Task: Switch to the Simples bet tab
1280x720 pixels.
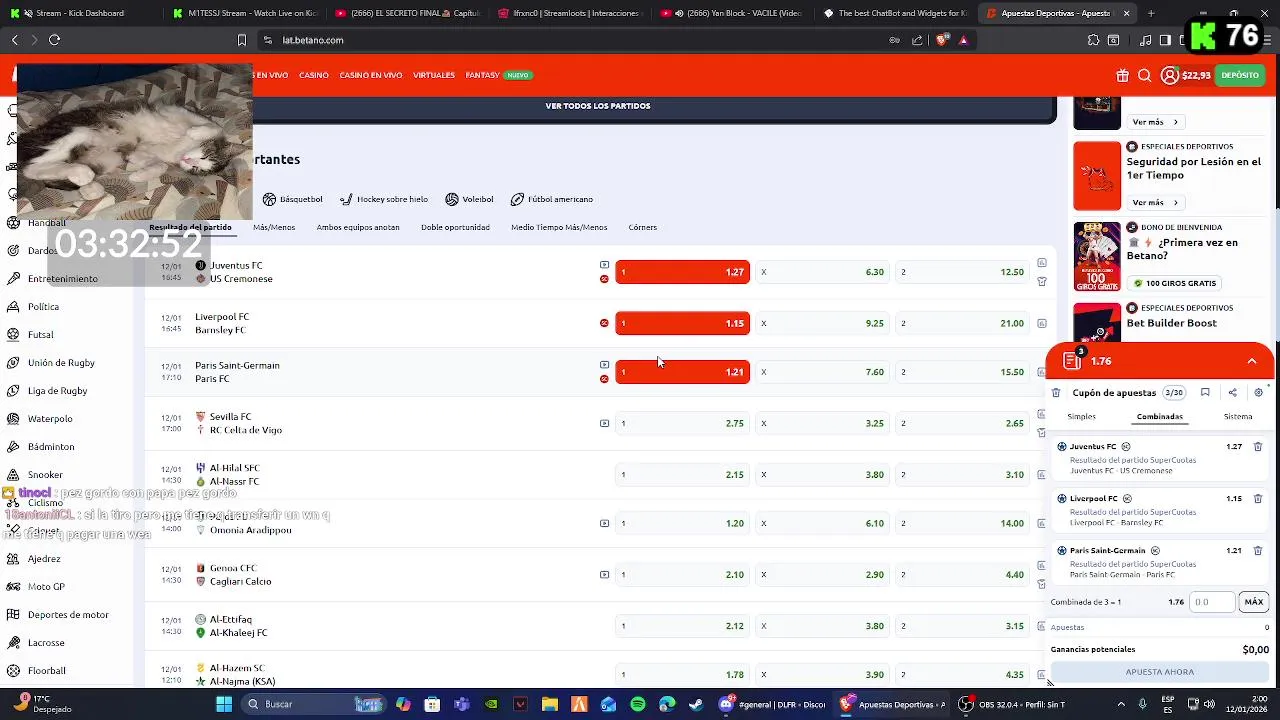Action: coord(1081,416)
